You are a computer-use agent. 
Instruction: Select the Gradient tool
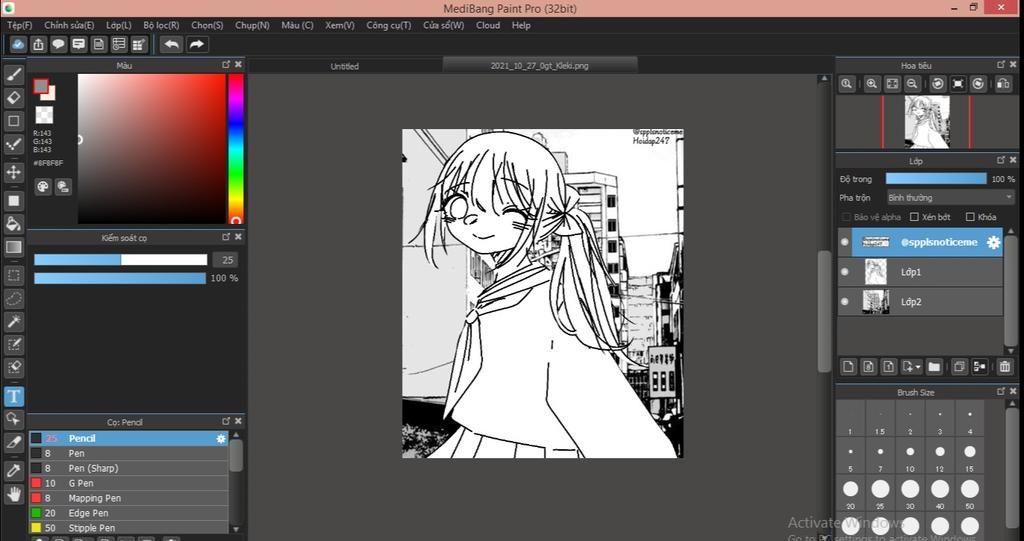click(x=14, y=248)
